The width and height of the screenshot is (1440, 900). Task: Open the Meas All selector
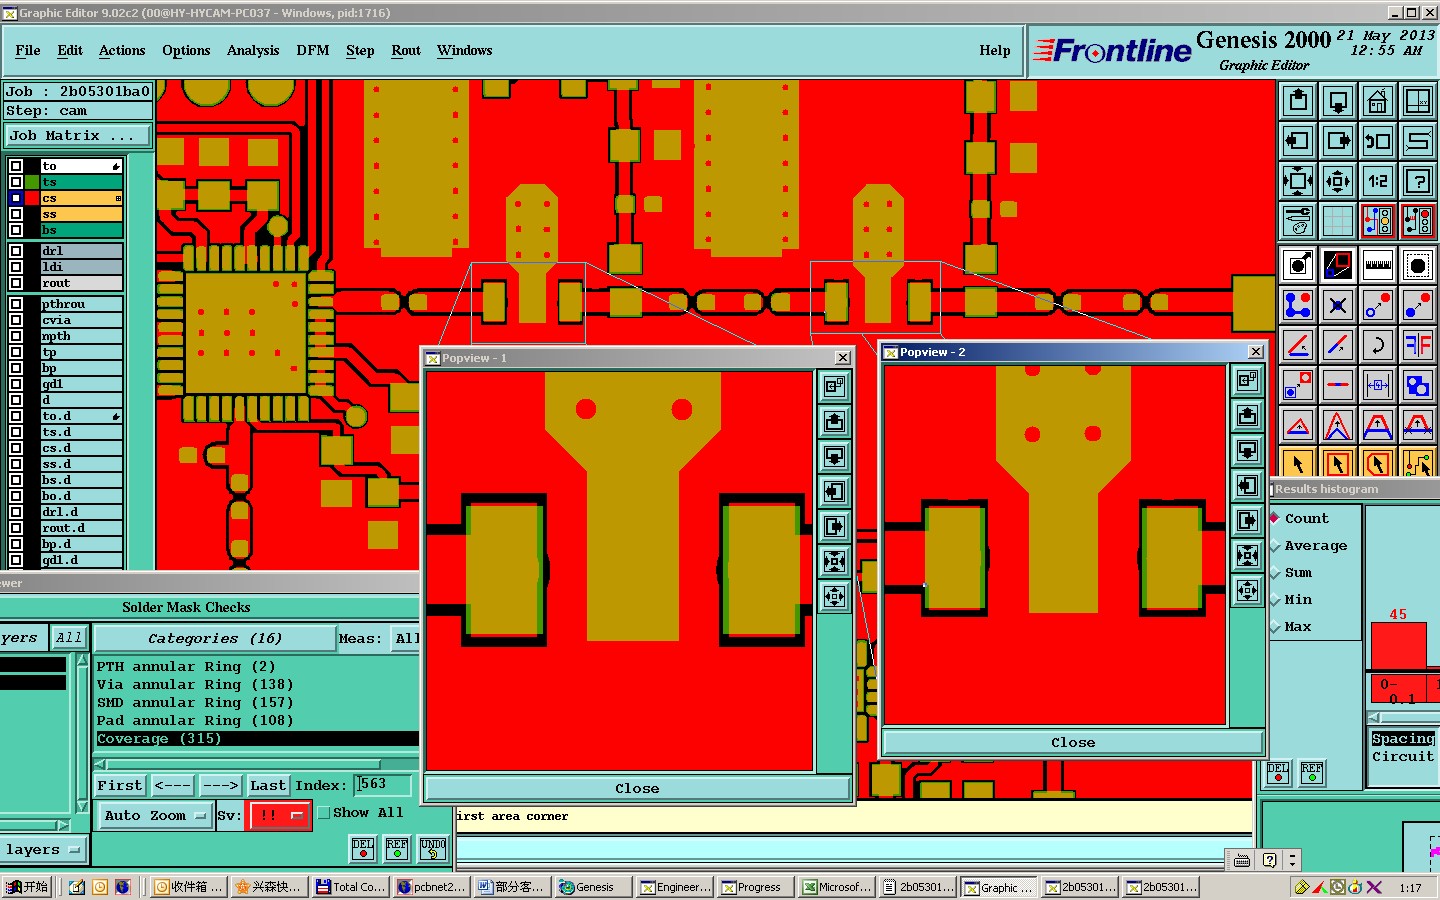pos(406,638)
